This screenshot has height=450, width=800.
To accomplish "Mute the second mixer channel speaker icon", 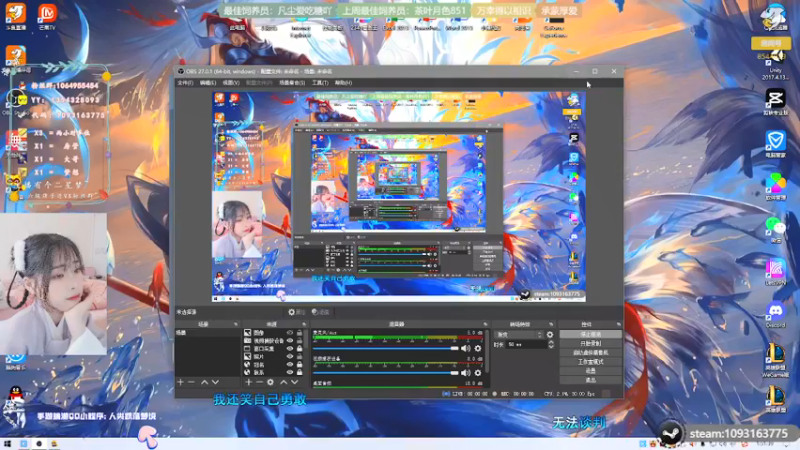I will pyautogui.click(x=465, y=373).
